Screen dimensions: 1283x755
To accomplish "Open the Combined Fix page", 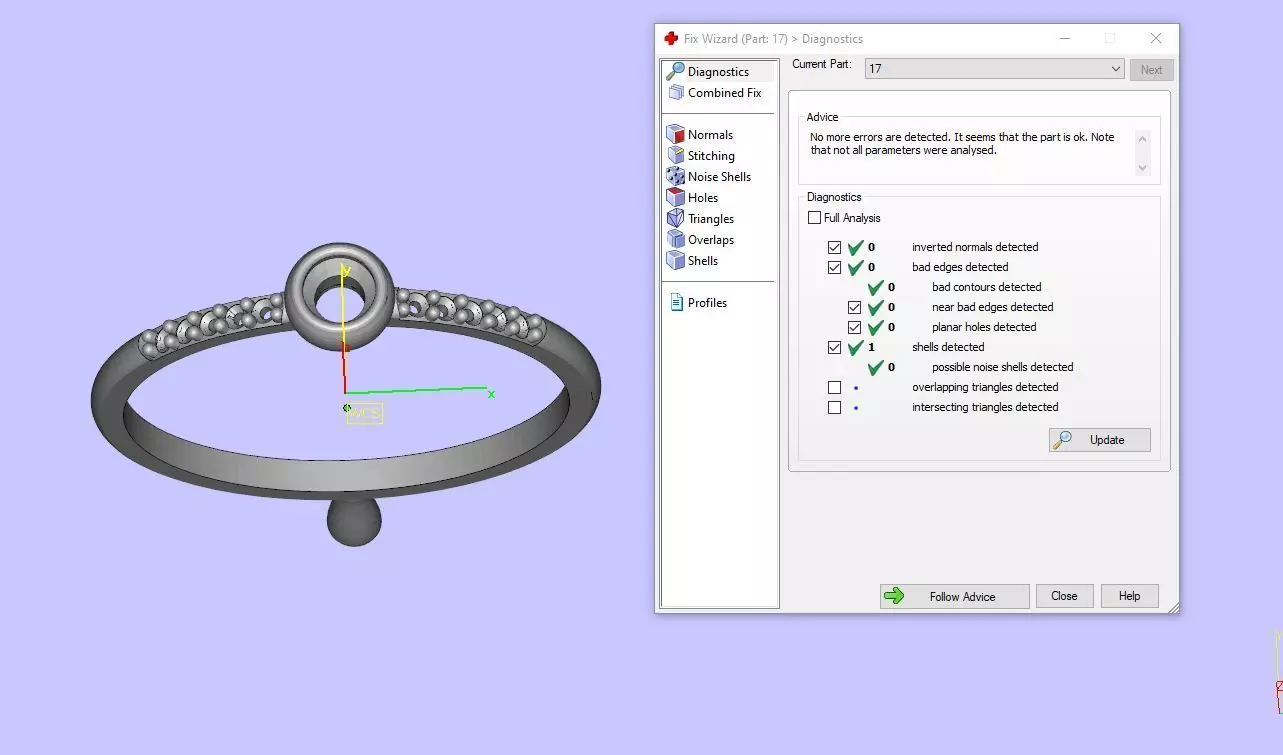I will pyautogui.click(x=724, y=93).
